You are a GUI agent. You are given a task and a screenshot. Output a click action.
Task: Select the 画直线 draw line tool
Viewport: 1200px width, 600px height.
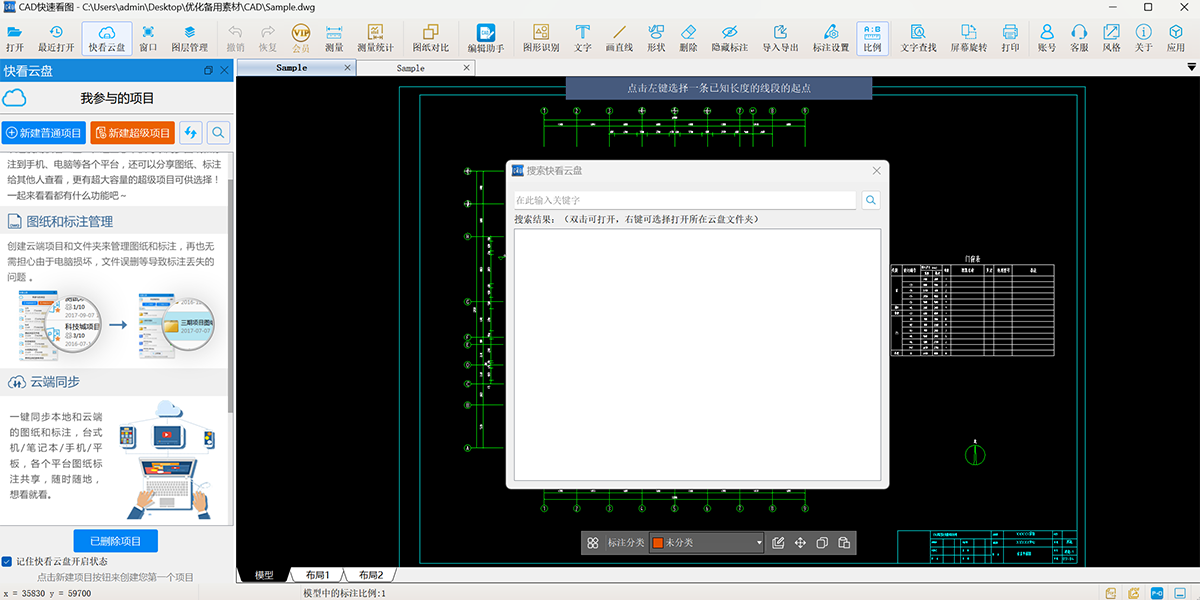(619, 38)
